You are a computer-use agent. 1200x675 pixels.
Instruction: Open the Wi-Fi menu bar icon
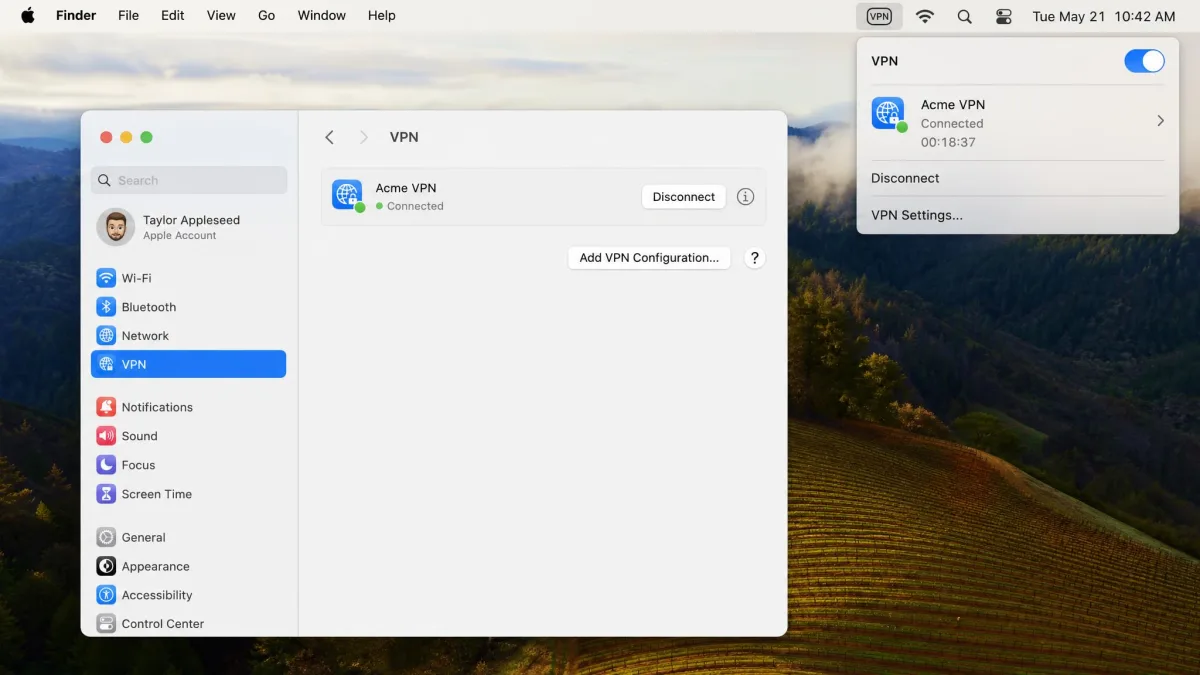[925, 16]
